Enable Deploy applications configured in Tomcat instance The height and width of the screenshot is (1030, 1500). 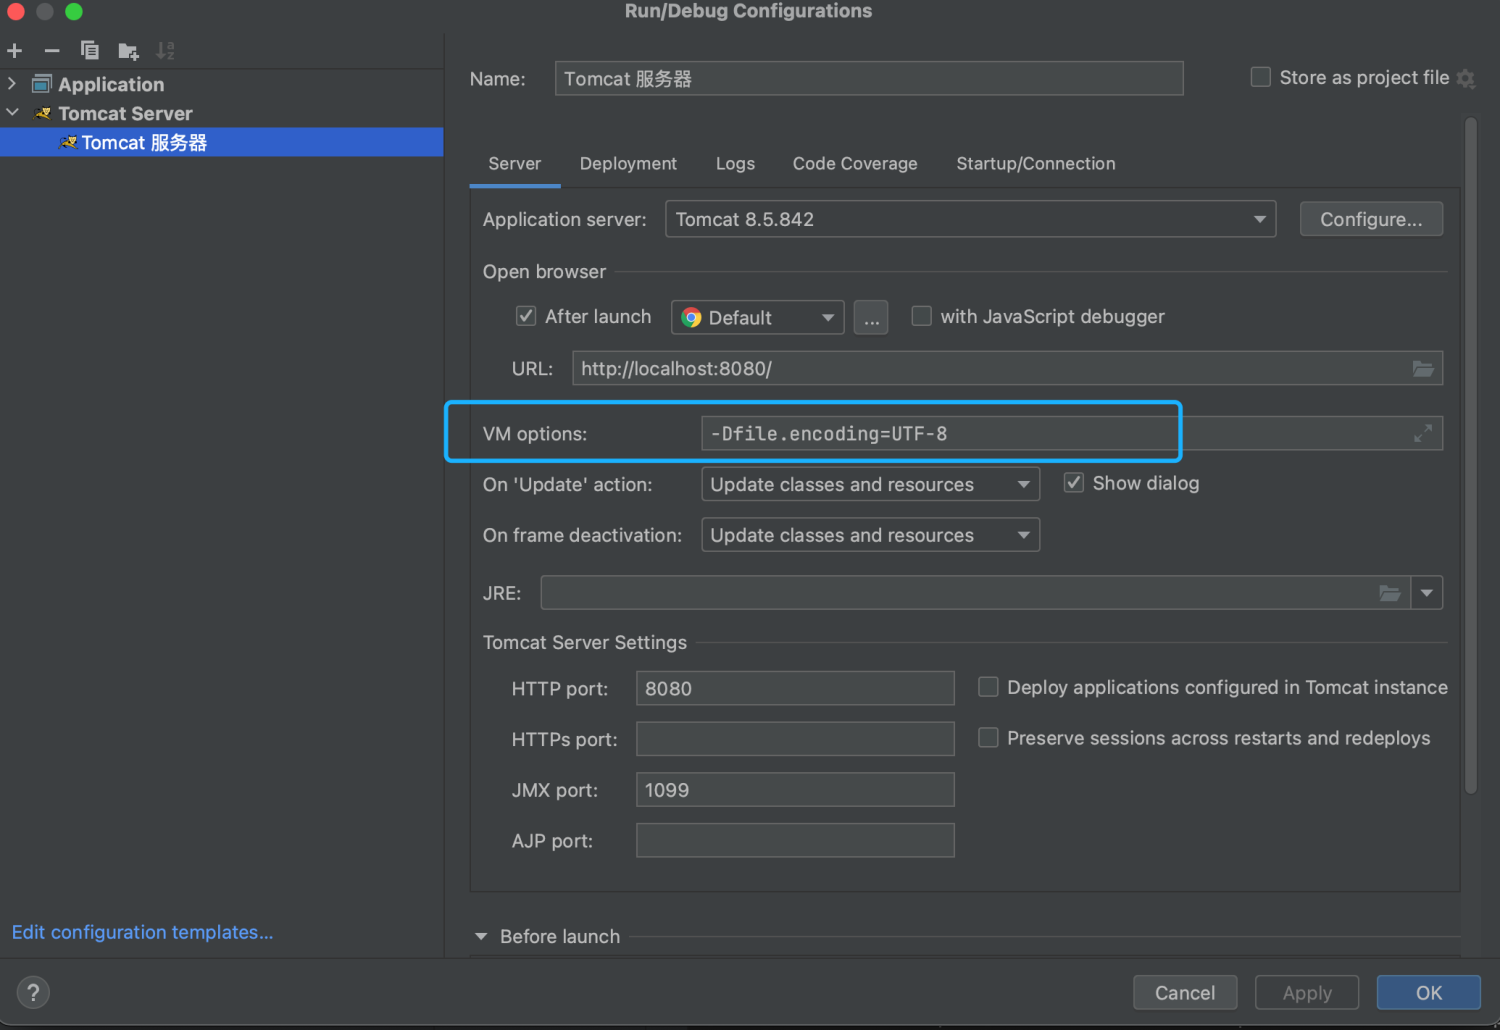tap(988, 687)
